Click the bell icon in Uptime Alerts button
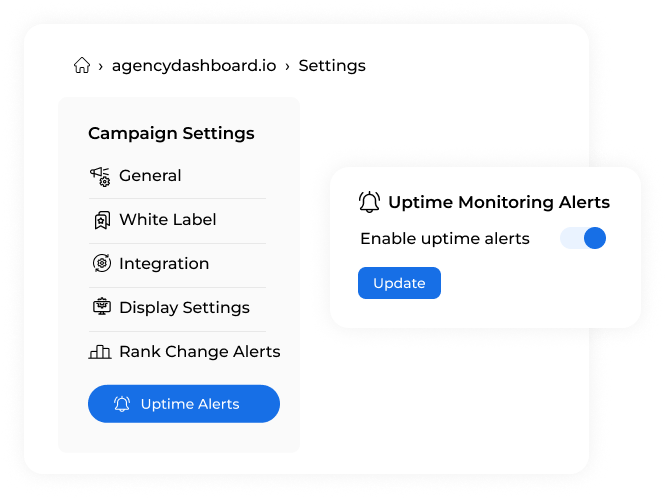 pyautogui.click(x=122, y=404)
